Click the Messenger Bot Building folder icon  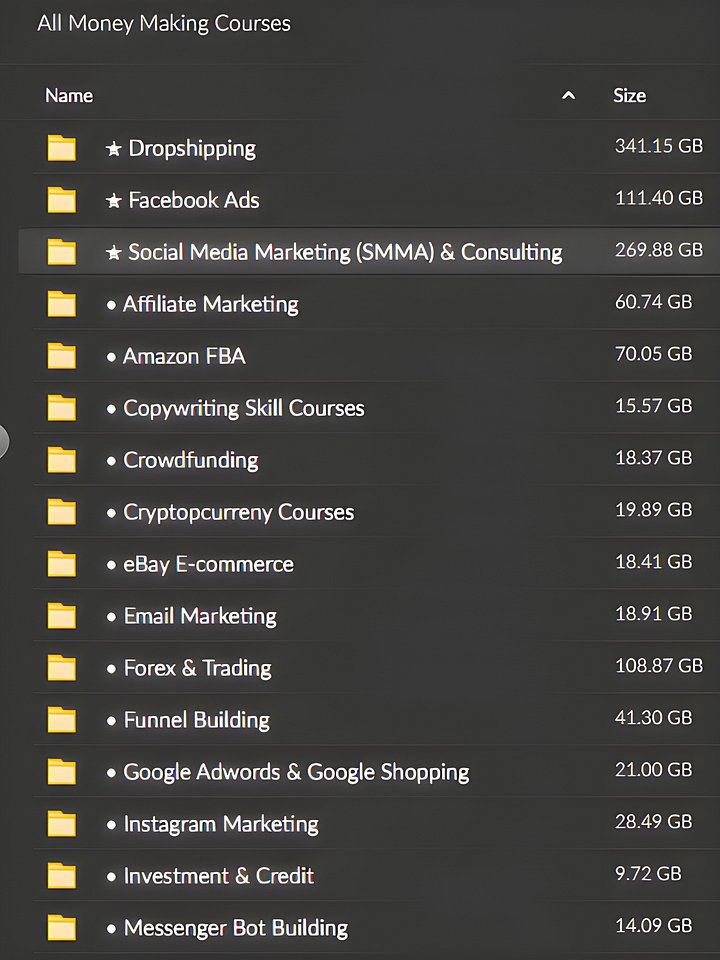[x=62, y=928]
